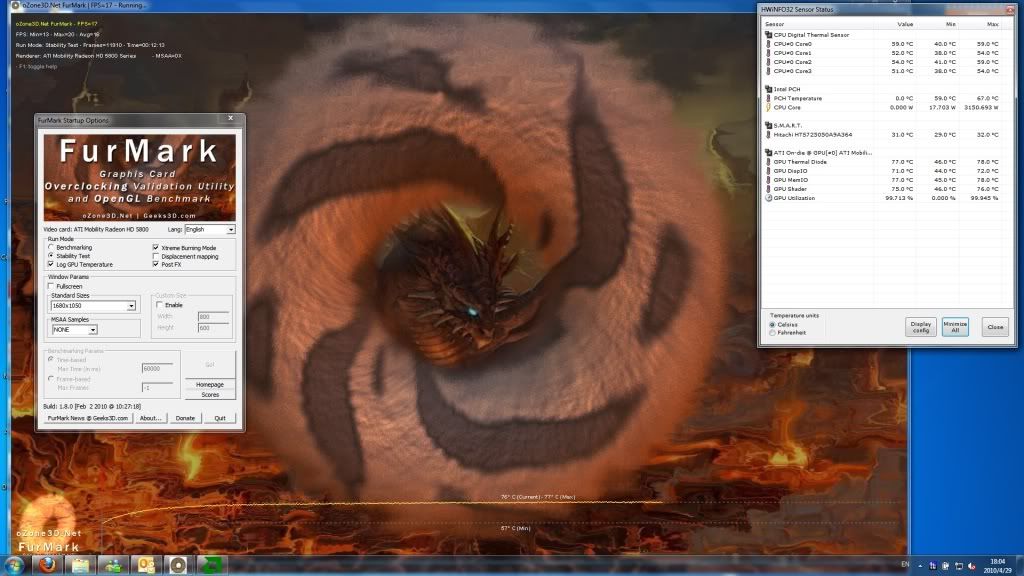Select the GPU Utilization sensor row label
1024x576 pixels.
[794, 198]
